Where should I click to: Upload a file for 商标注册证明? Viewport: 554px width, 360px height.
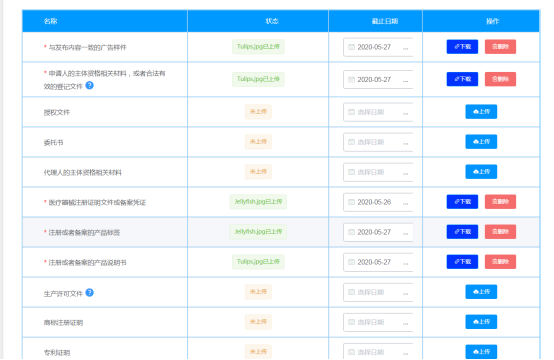click(481, 322)
